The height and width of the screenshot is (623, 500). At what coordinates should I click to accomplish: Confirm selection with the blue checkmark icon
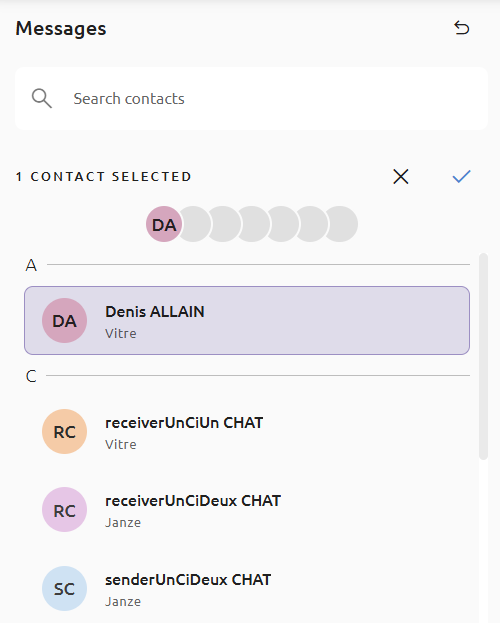(x=461, y=176)
